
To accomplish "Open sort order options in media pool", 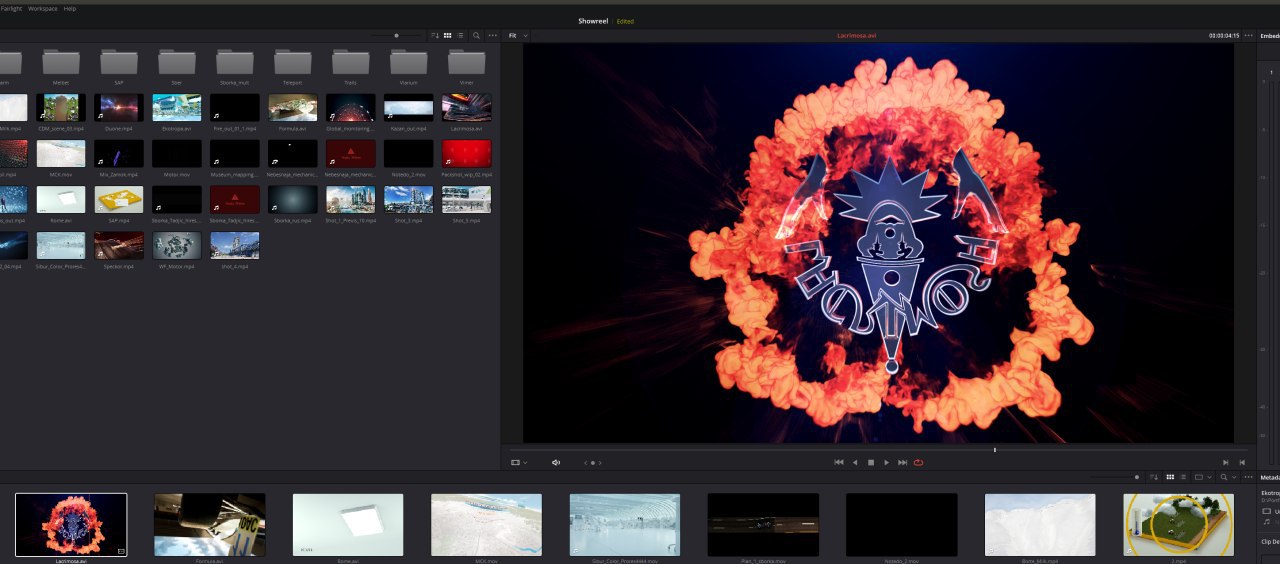I will pyautogui.click(x=435, y=35).
